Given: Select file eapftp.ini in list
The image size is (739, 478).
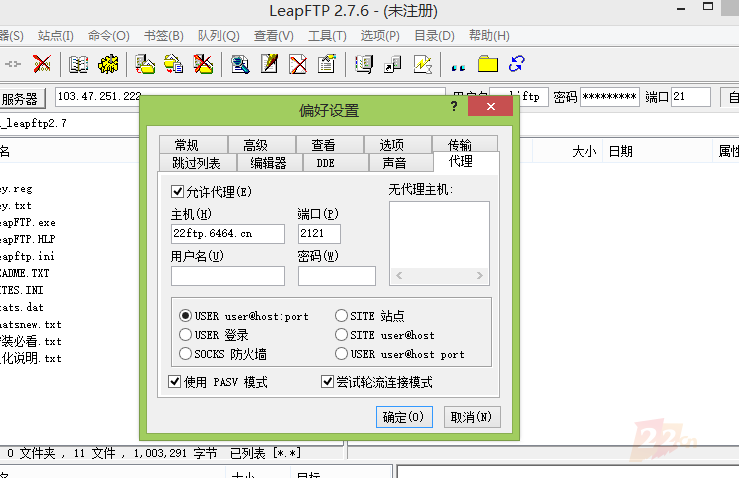Looking at the screenshot, I should 27,256.
